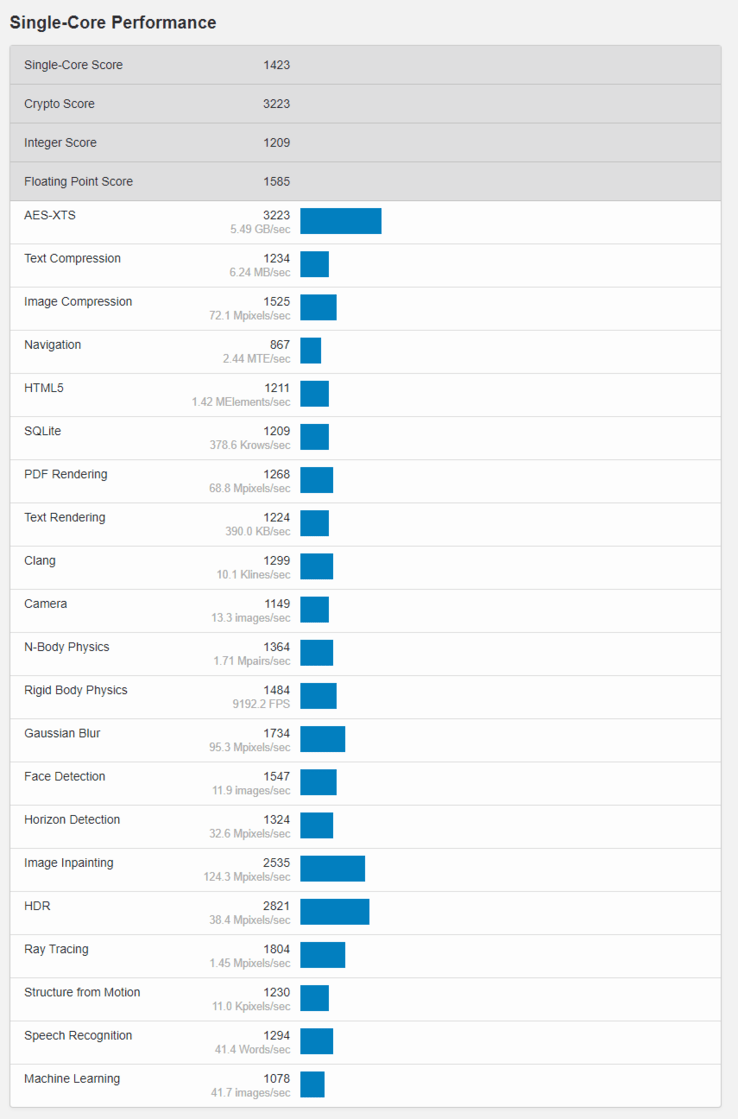Click the Floating Point Score row
Image resolution: width=738 pixels, height=1119 pixels.
tap(365, 182)
